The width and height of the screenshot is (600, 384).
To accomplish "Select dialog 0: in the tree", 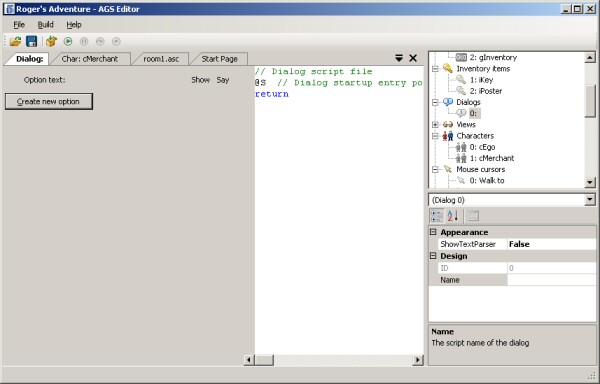I will tap(473, 113).
